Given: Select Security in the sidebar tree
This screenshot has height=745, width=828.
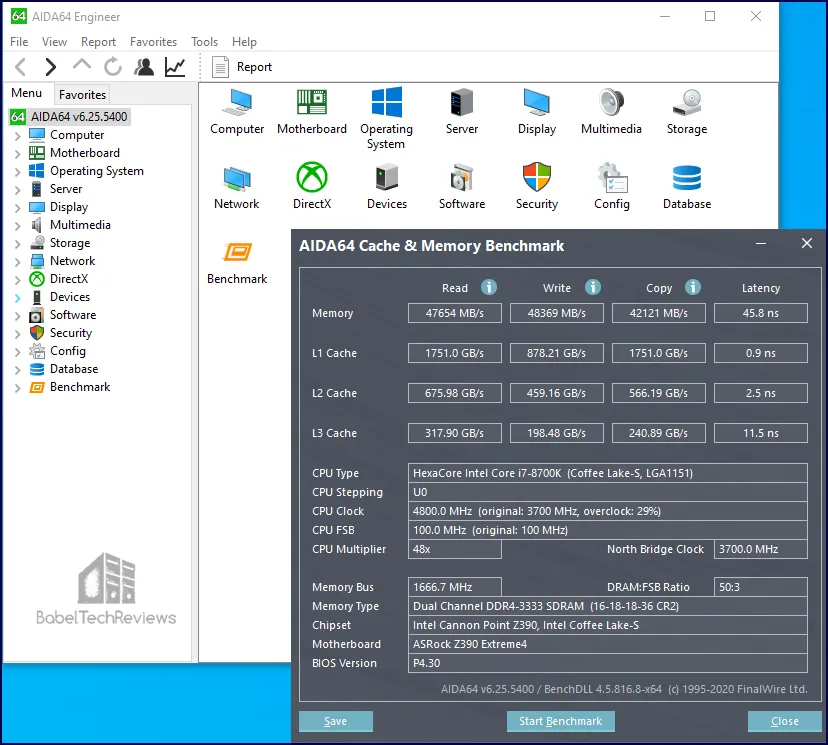Looking at the screenshot, I should tap(71, 333).
